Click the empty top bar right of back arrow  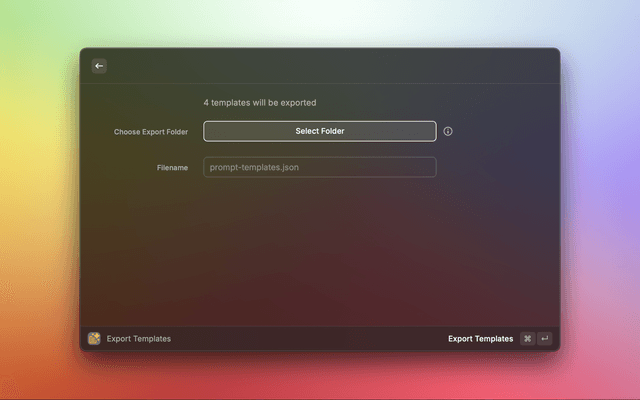(330, 66)
